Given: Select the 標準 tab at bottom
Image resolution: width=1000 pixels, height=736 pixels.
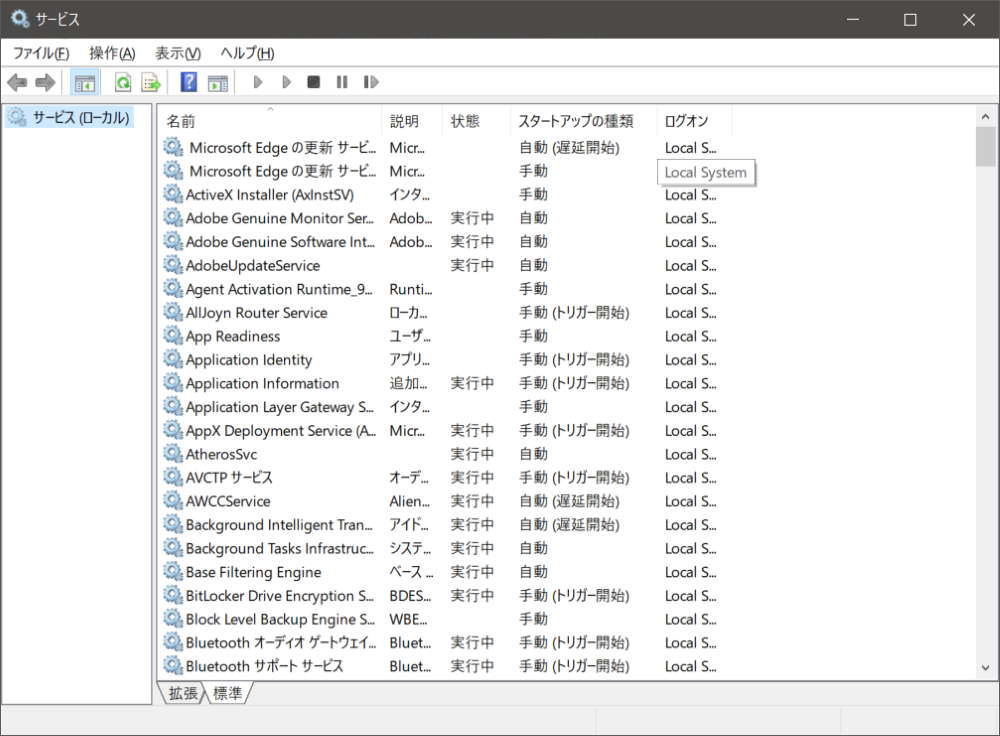Looking at the screenshot, I should (227, 693).
